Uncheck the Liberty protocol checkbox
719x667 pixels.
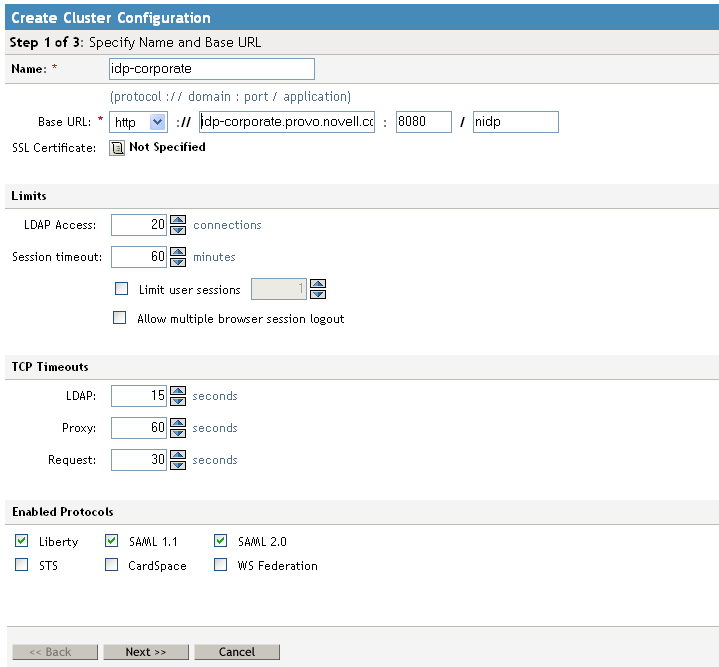[x=22, y=540]
